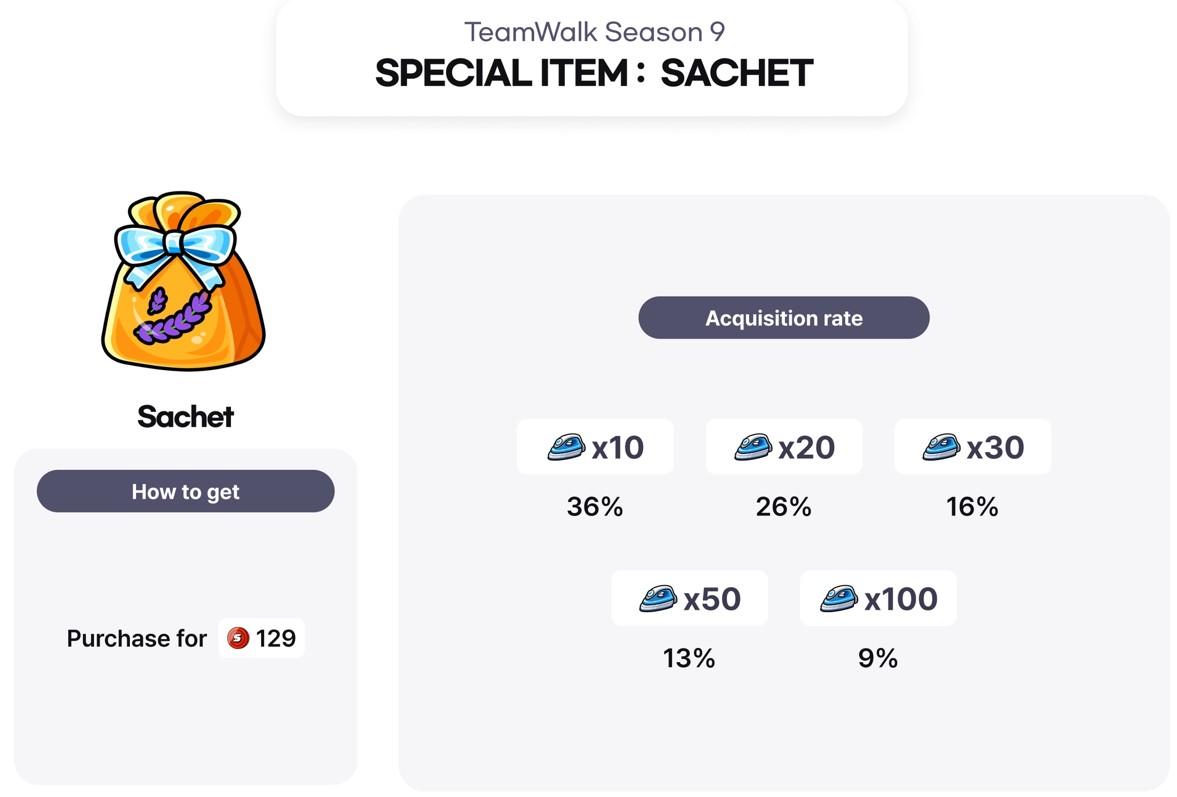This screenshot has width=1177, height=797.
Task: Click the 26% rate label
Action: click(x=783, y=507)
